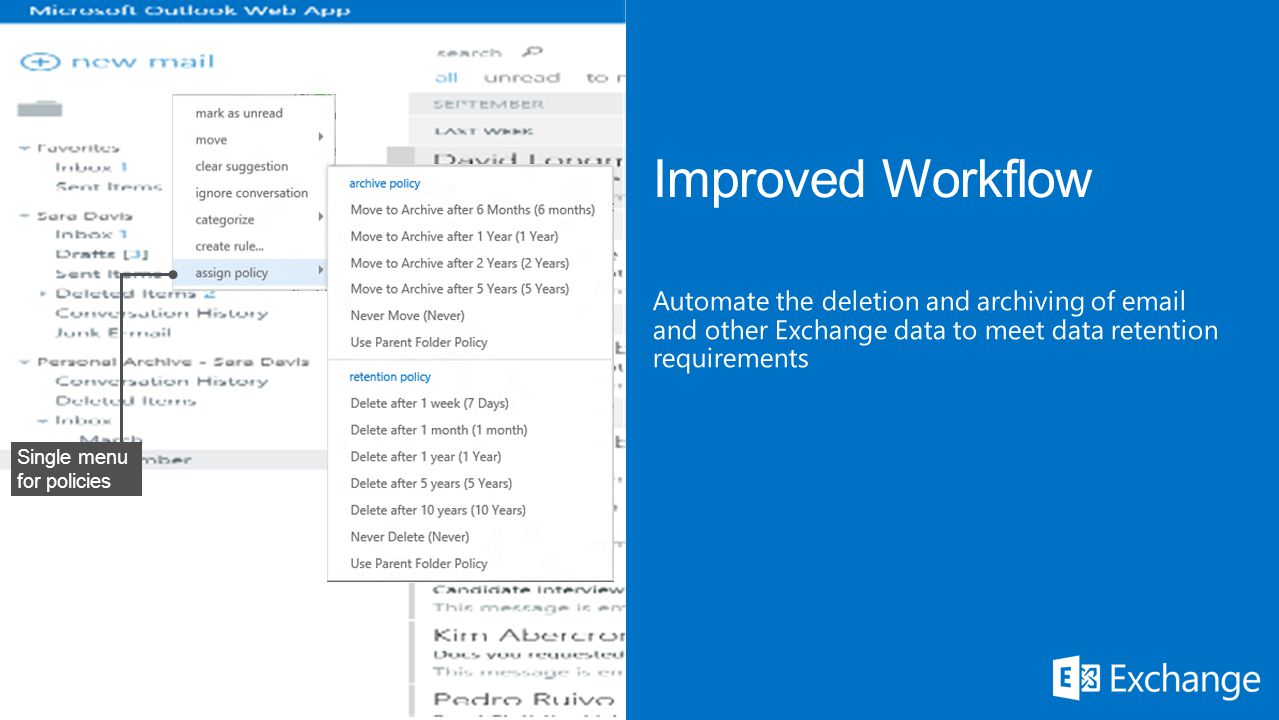Select Use Parent Folder Policy under retention policy
Screen dimensions: 1279x720
[x=419, y=564]
